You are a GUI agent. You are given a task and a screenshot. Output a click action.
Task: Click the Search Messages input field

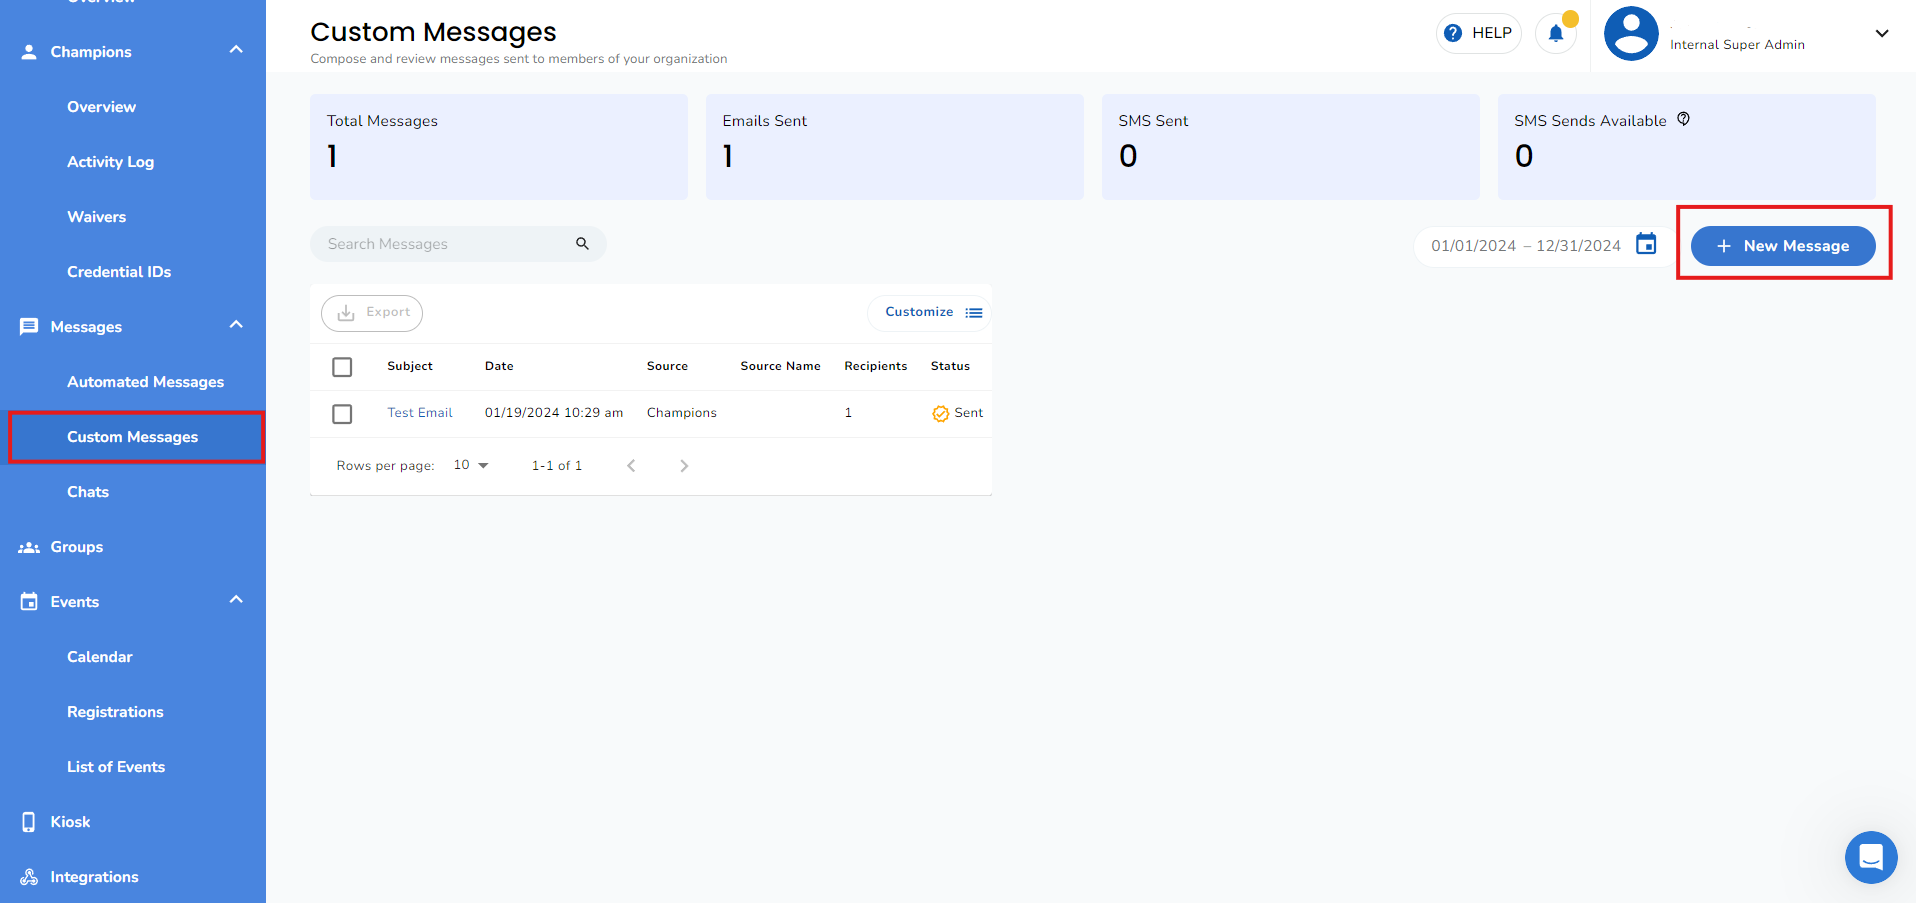445,244
